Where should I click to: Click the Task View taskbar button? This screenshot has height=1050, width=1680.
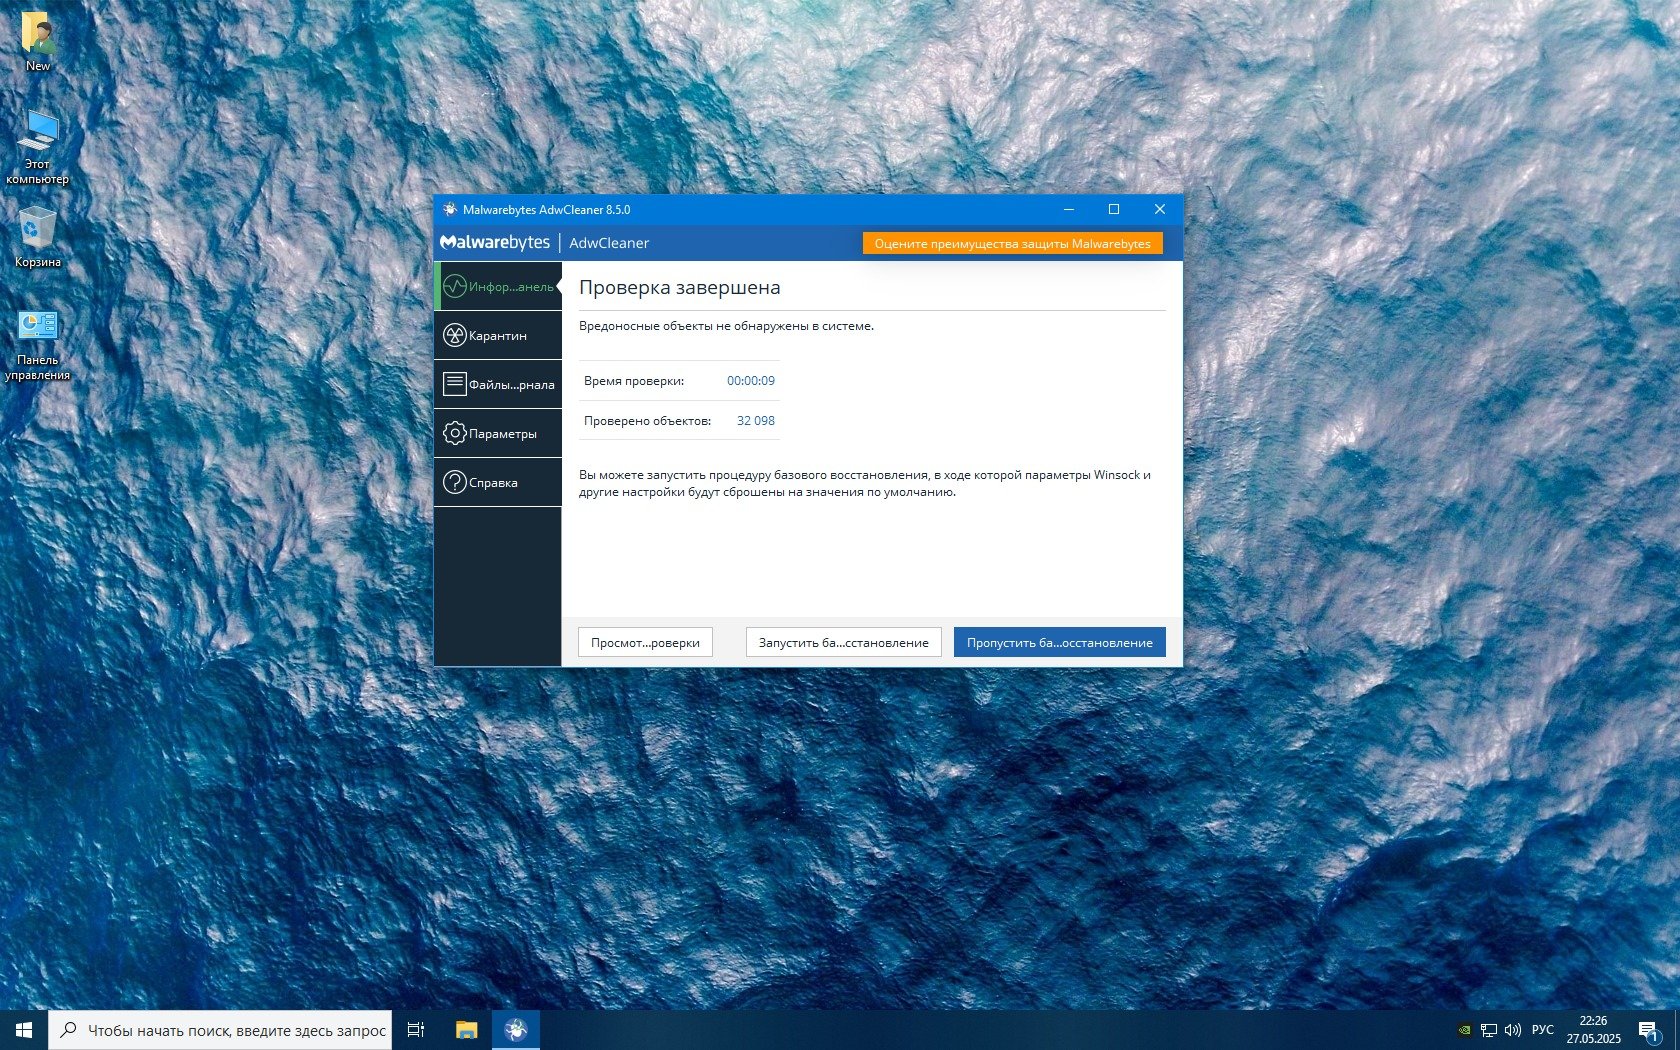(416, 1029)
